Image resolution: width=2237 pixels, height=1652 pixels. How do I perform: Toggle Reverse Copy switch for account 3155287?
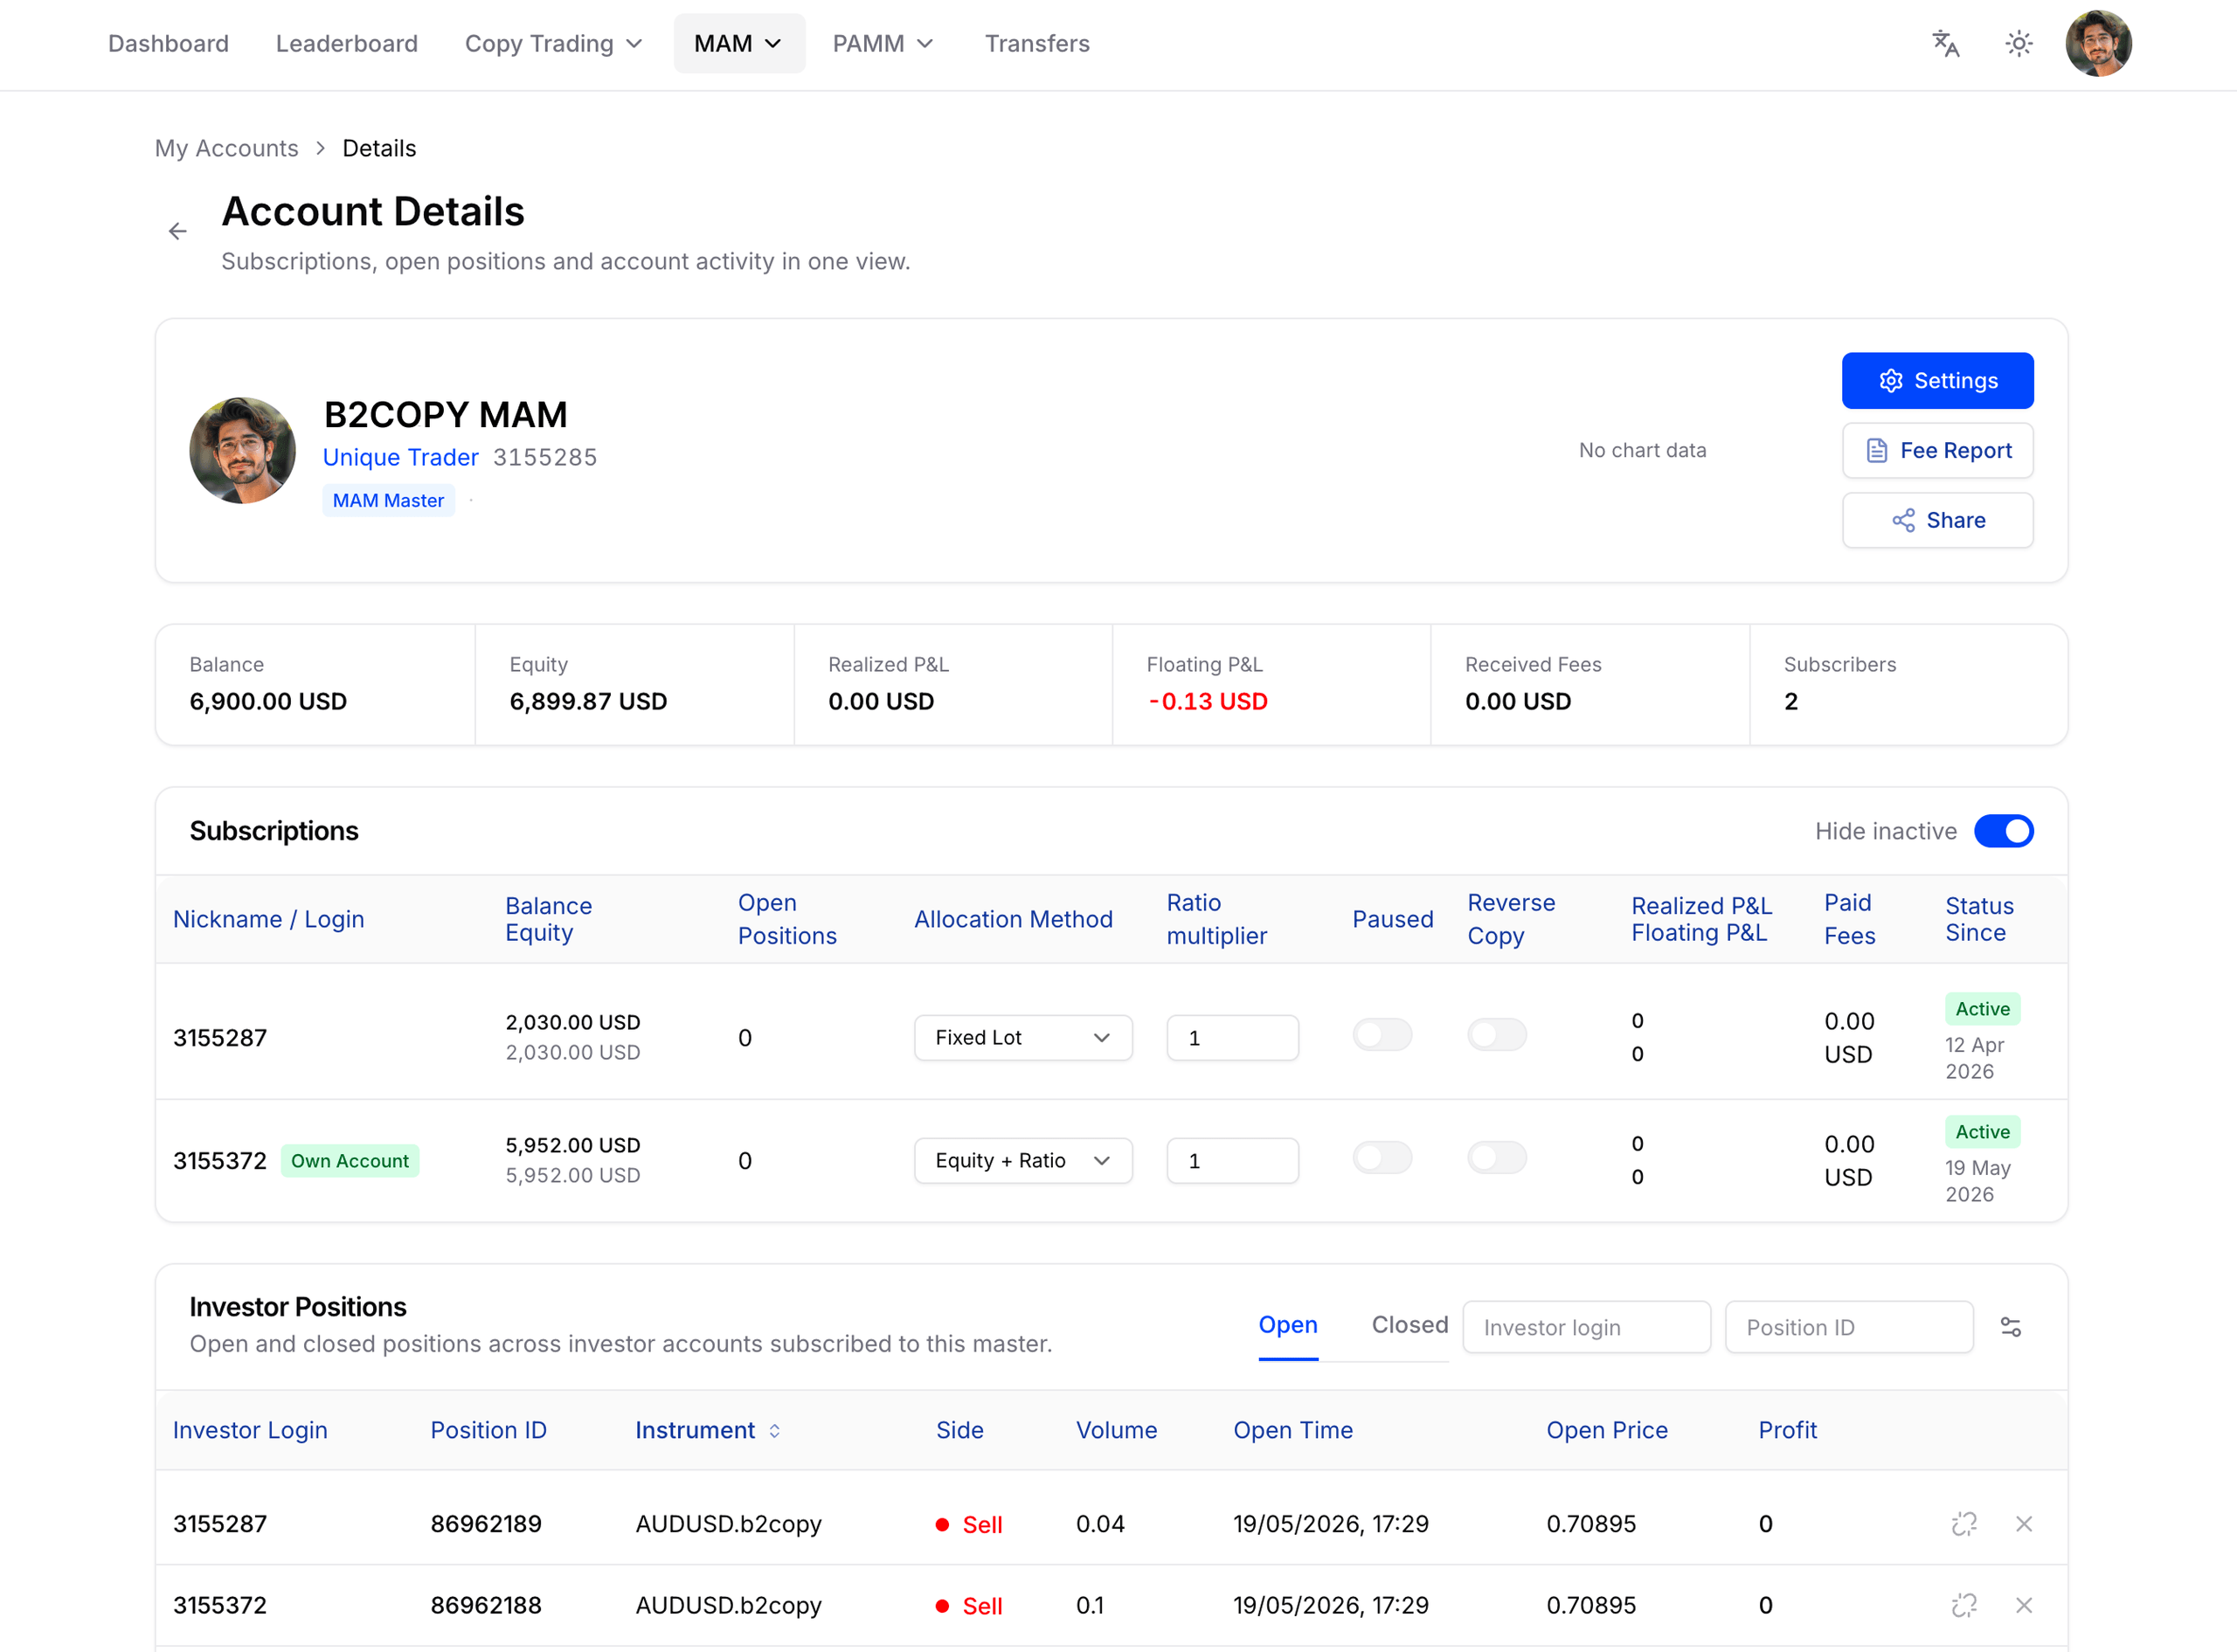pyautogui.click(x=1497, y=1034)
